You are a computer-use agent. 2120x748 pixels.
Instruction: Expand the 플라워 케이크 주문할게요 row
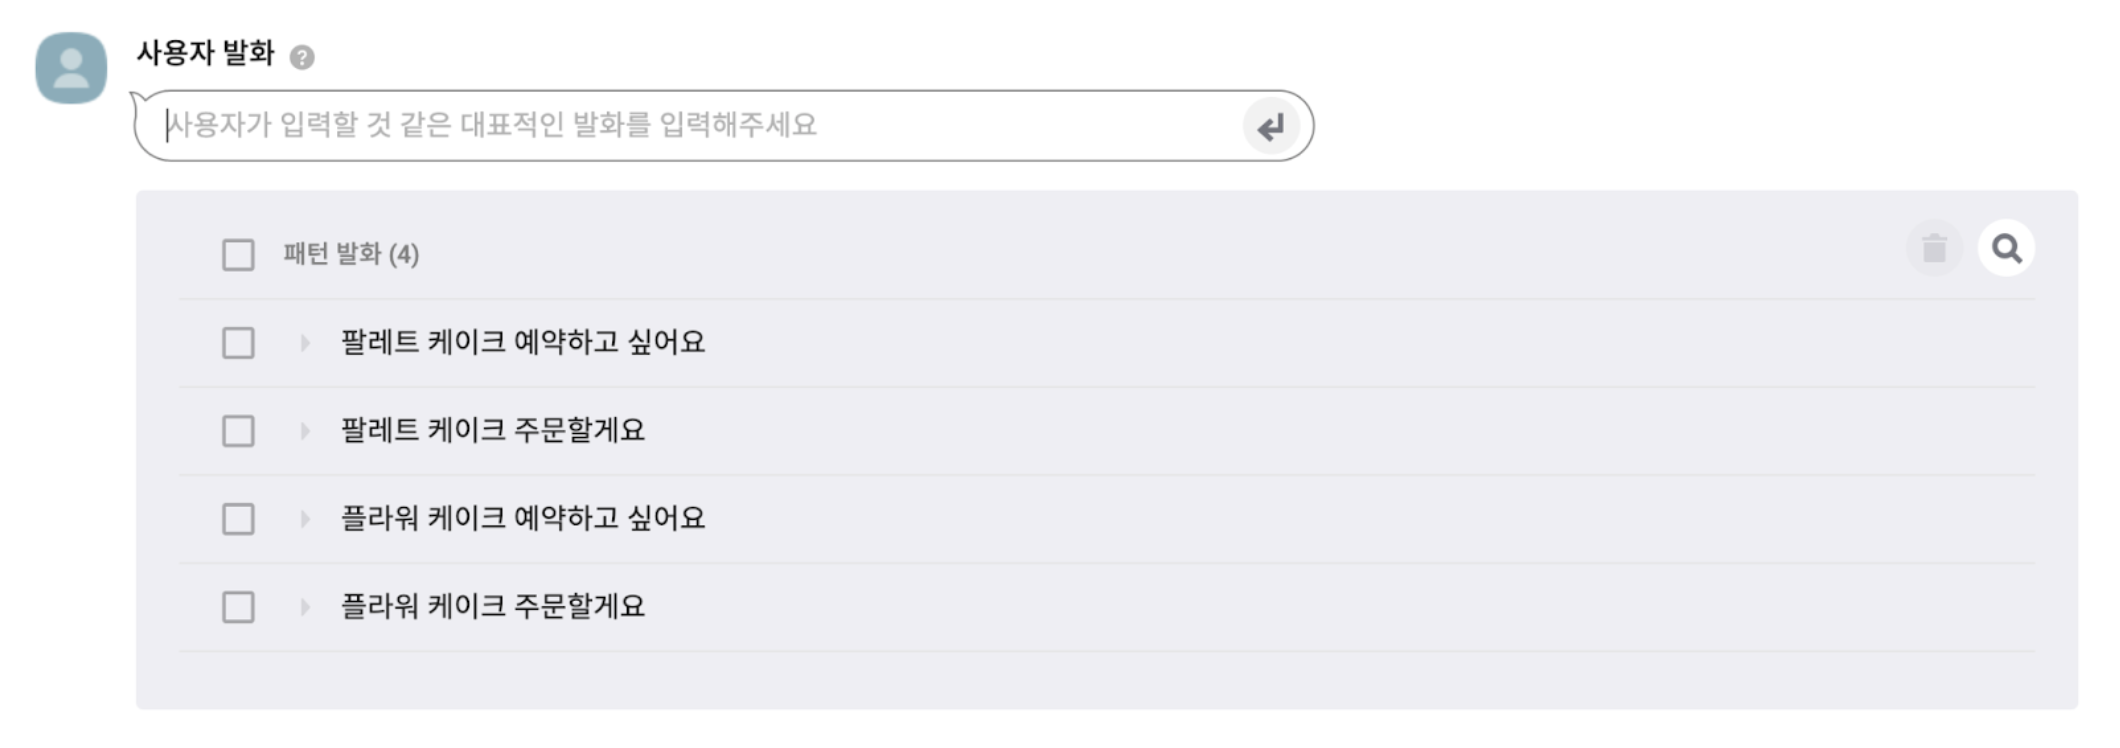coord(305,607)
